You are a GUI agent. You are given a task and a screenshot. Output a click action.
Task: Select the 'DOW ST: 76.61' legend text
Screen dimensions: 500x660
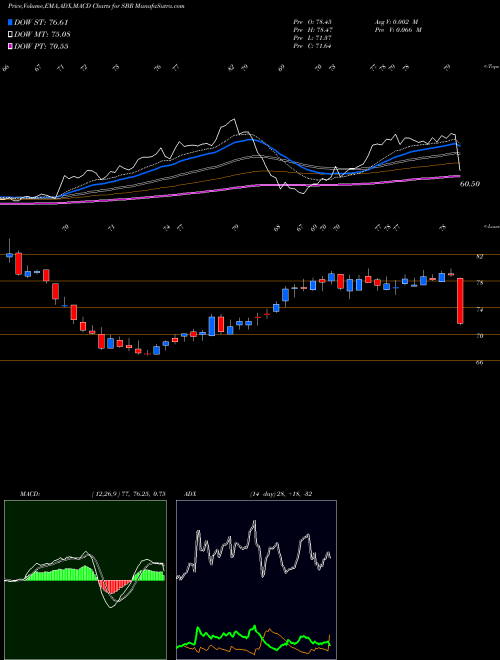(x=41, y=22)
